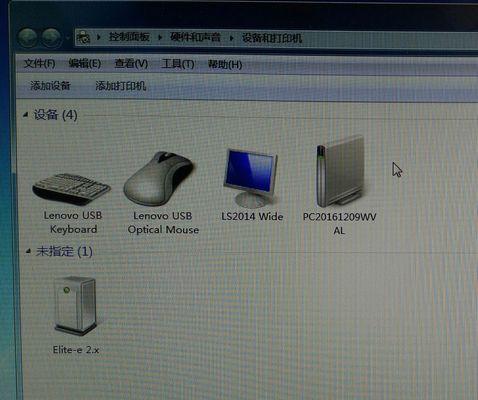Select the PC20161209WVAL computer icon
The image size is (478, 400).
340,171
